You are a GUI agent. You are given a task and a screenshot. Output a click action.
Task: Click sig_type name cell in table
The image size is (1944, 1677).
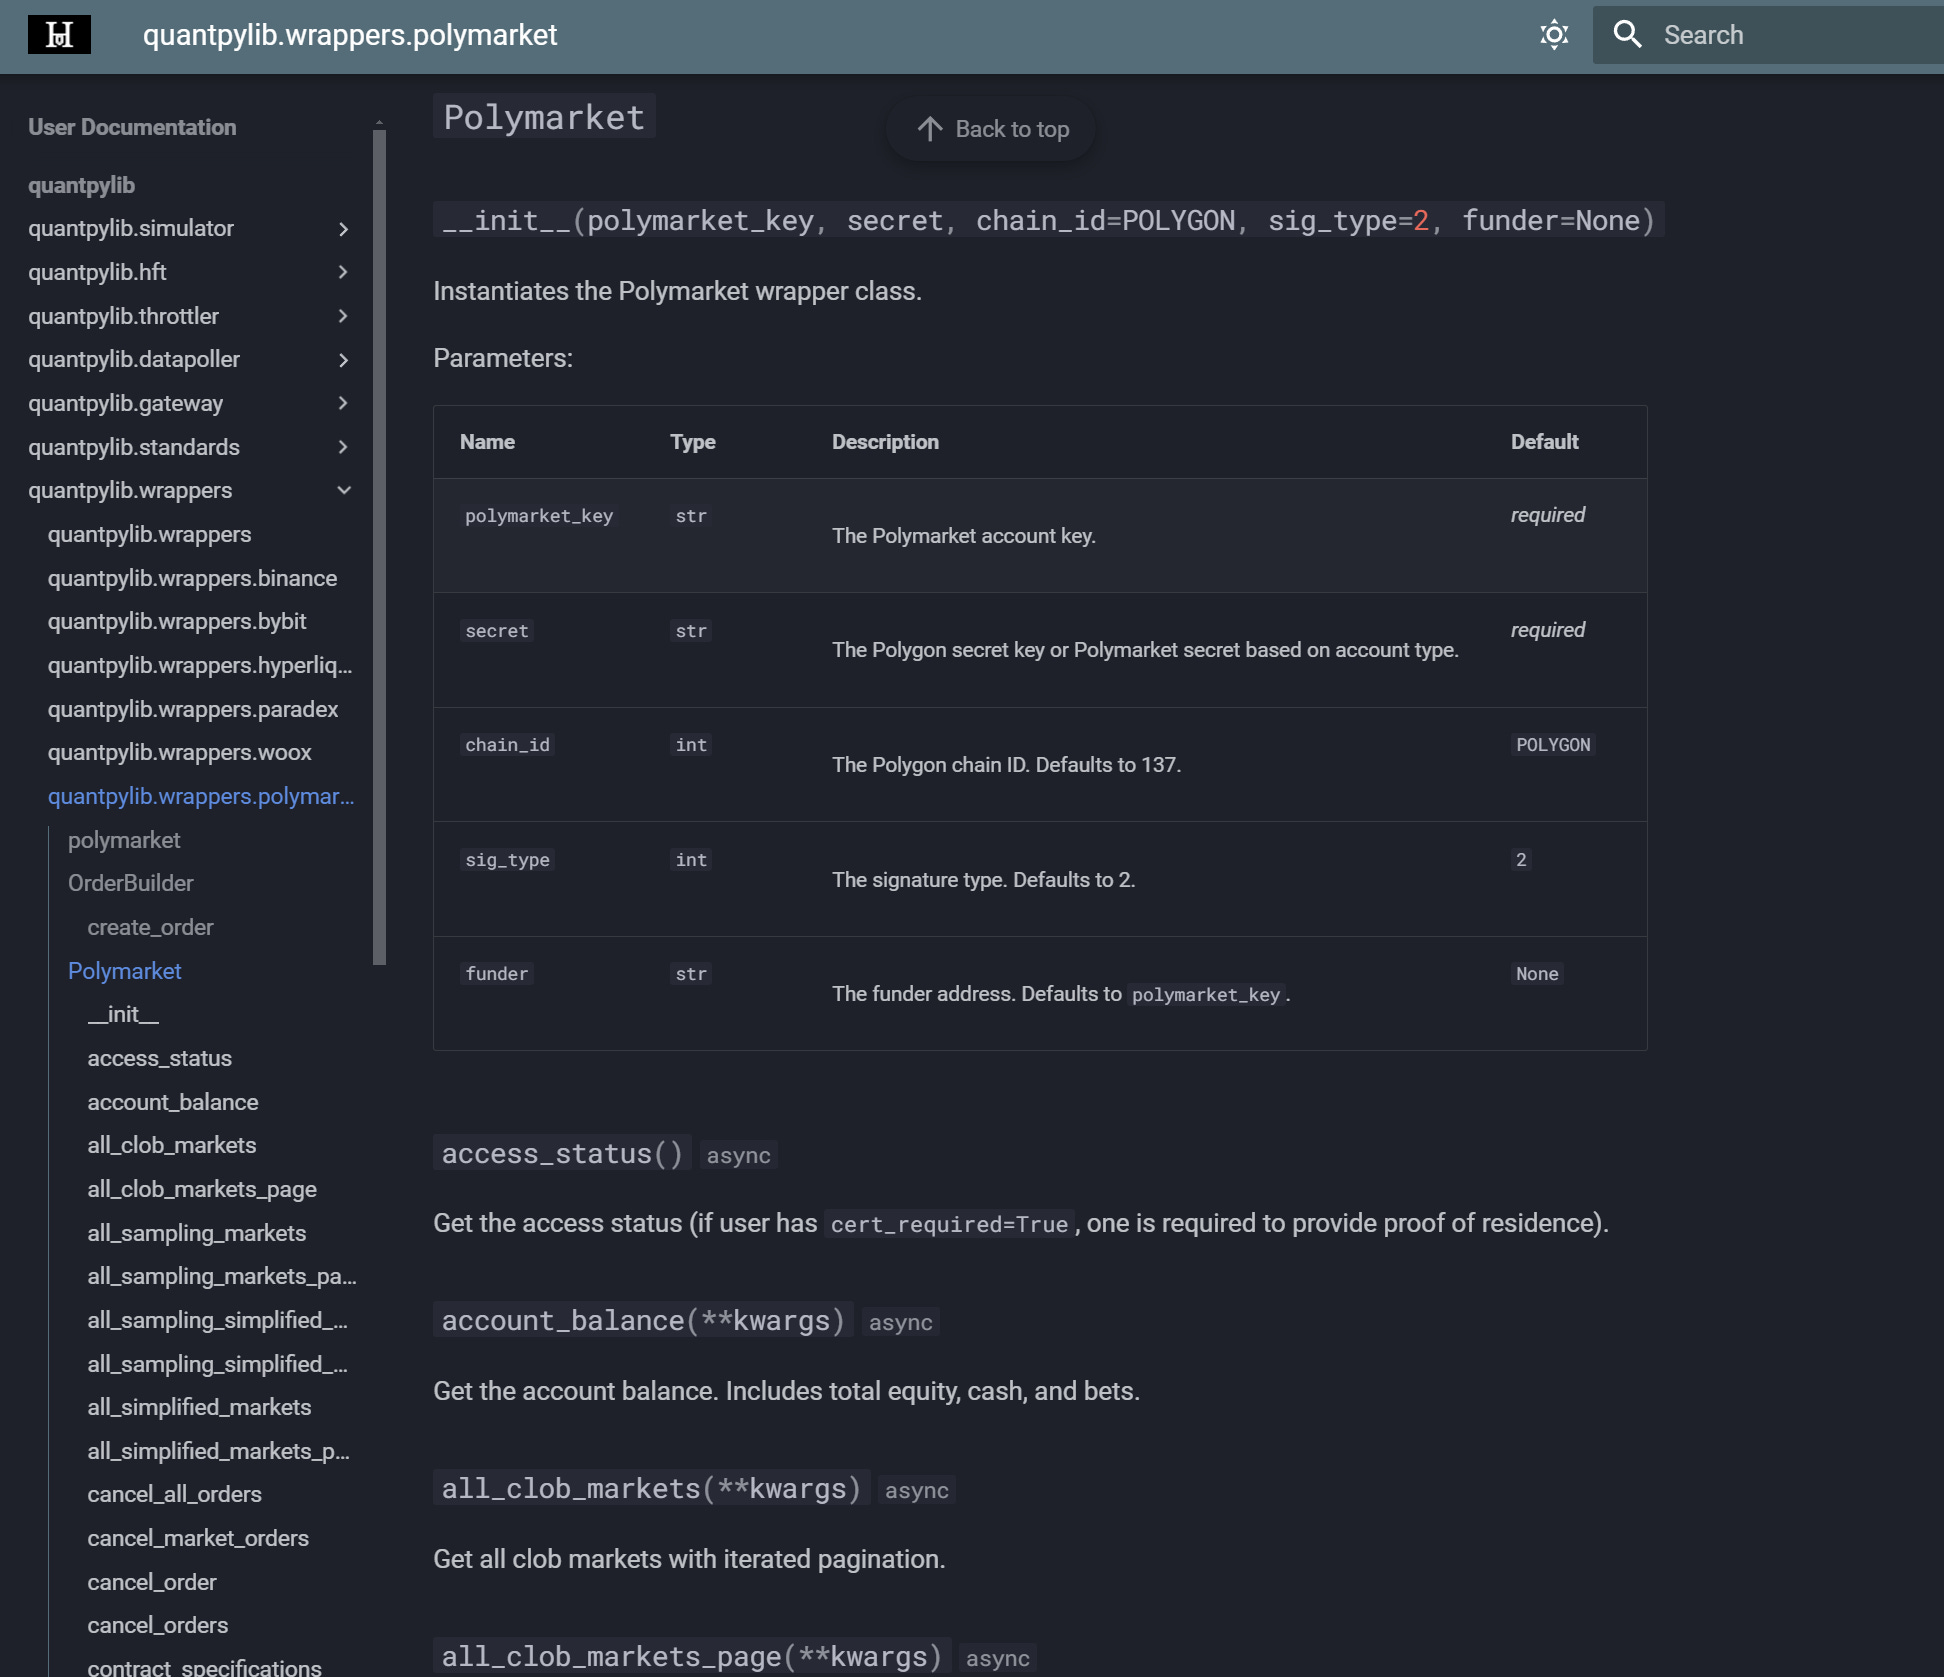tap(508, 860)
